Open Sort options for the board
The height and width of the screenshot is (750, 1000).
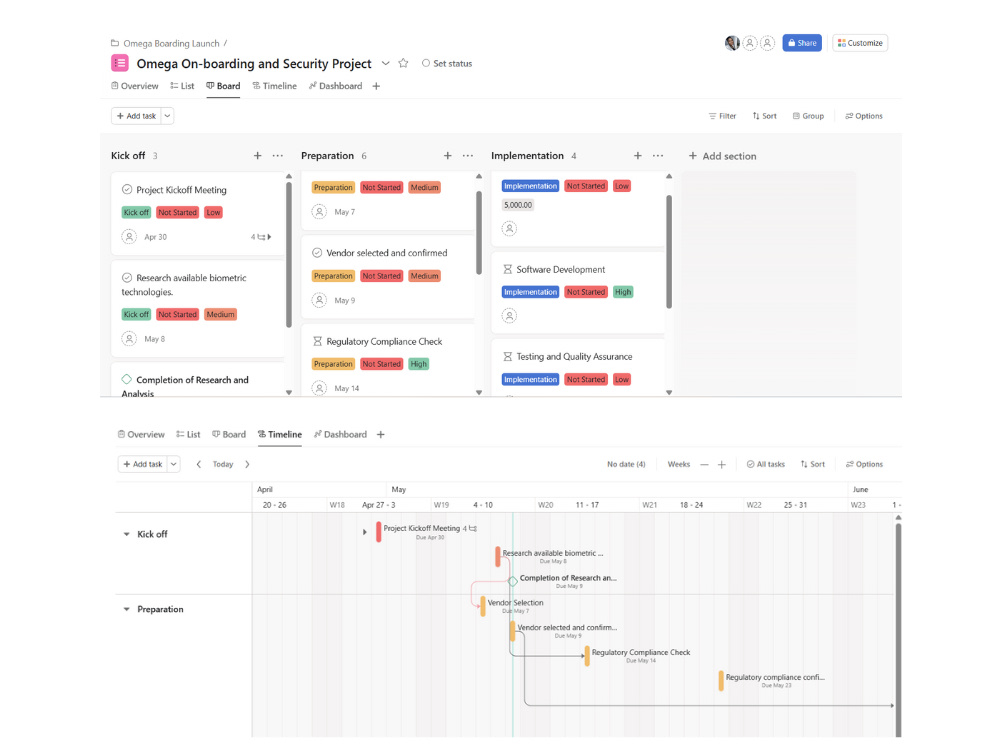(764, 115)
